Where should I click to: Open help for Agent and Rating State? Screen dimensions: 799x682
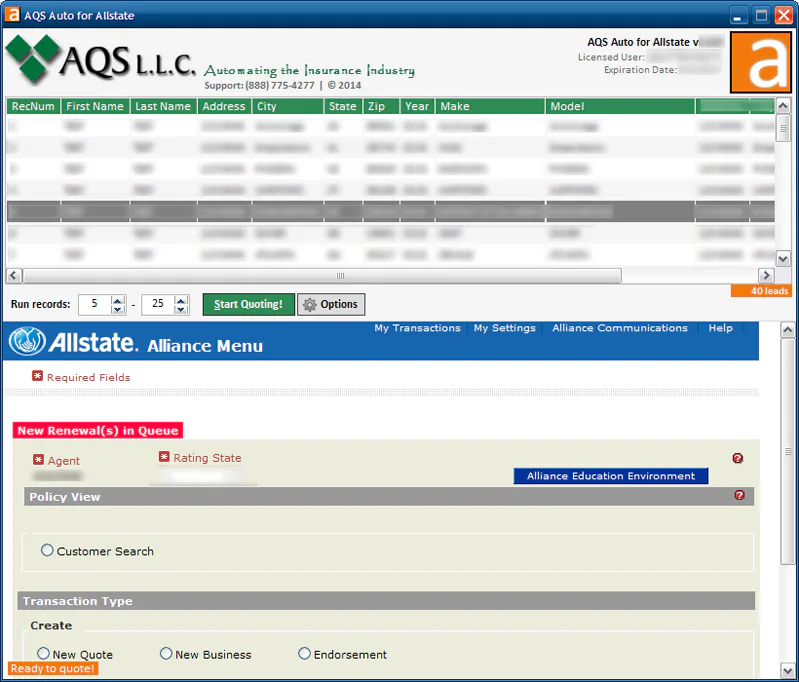point(737,458)
